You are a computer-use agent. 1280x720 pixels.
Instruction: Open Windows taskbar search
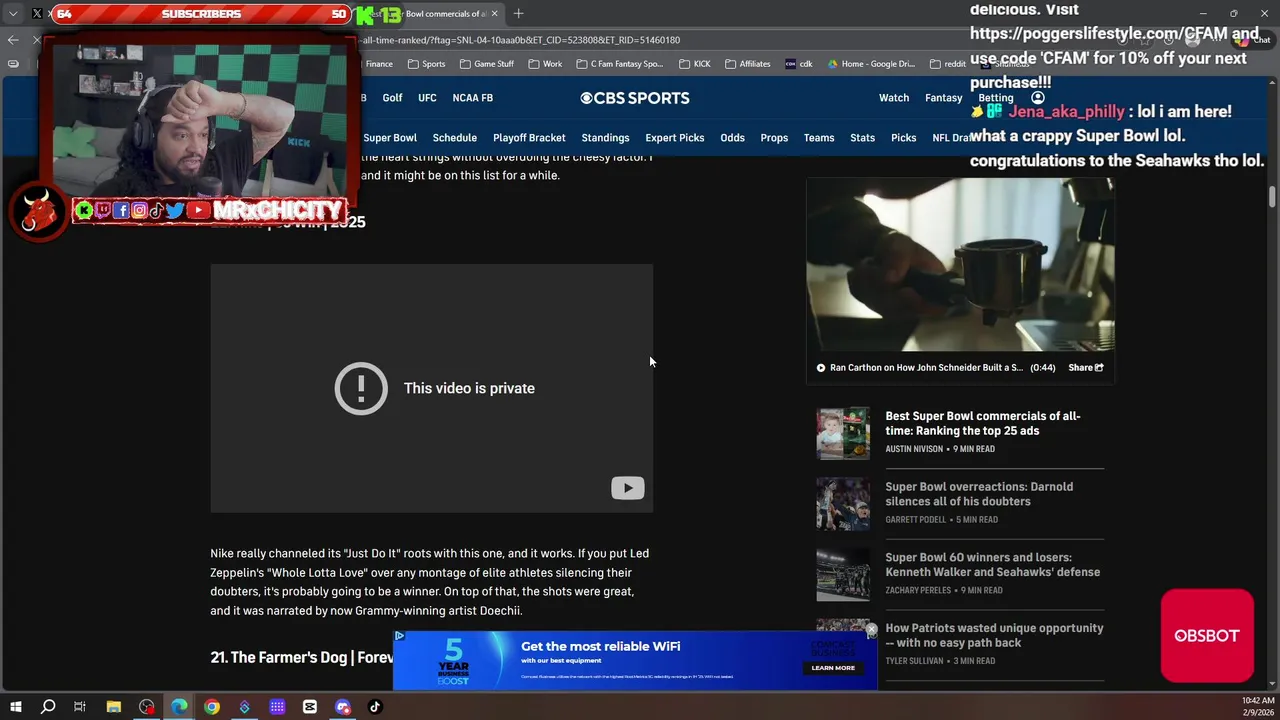pyautogui.click(x=47, y=707)
